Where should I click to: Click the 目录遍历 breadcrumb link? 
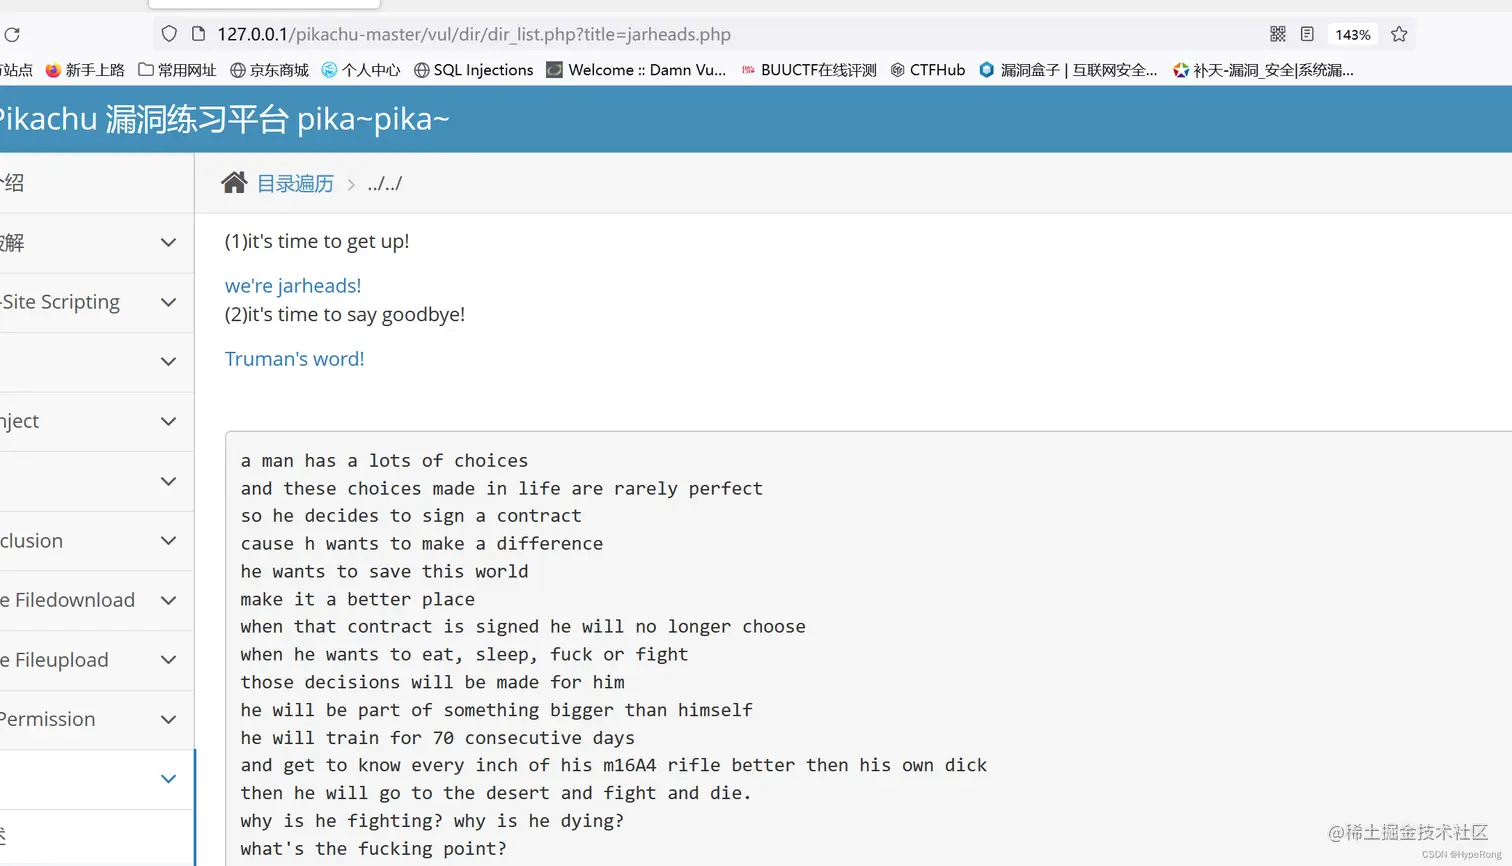click(295, 184)
